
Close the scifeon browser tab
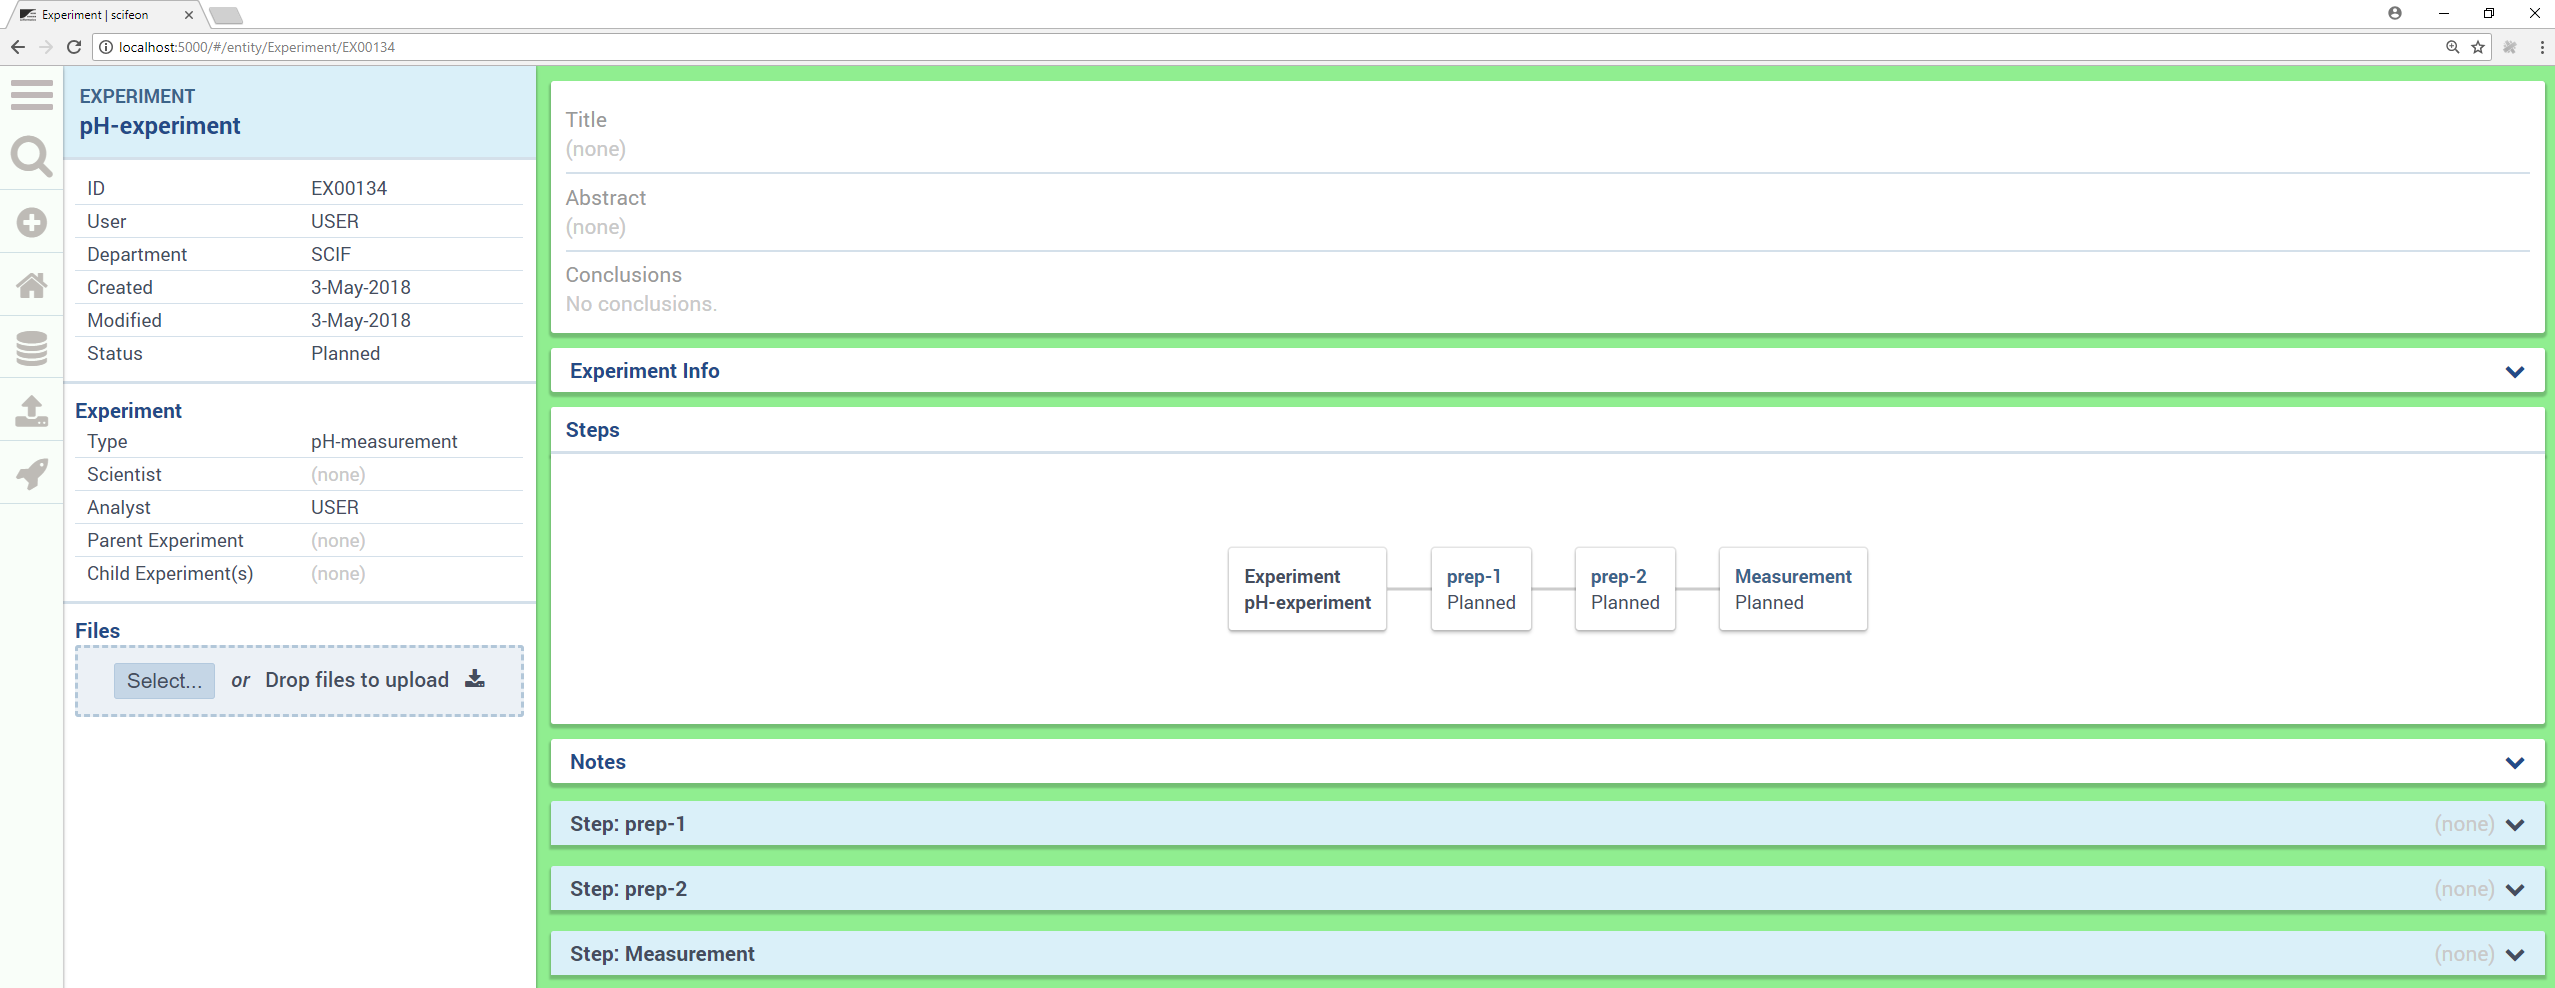coord(188,15)
